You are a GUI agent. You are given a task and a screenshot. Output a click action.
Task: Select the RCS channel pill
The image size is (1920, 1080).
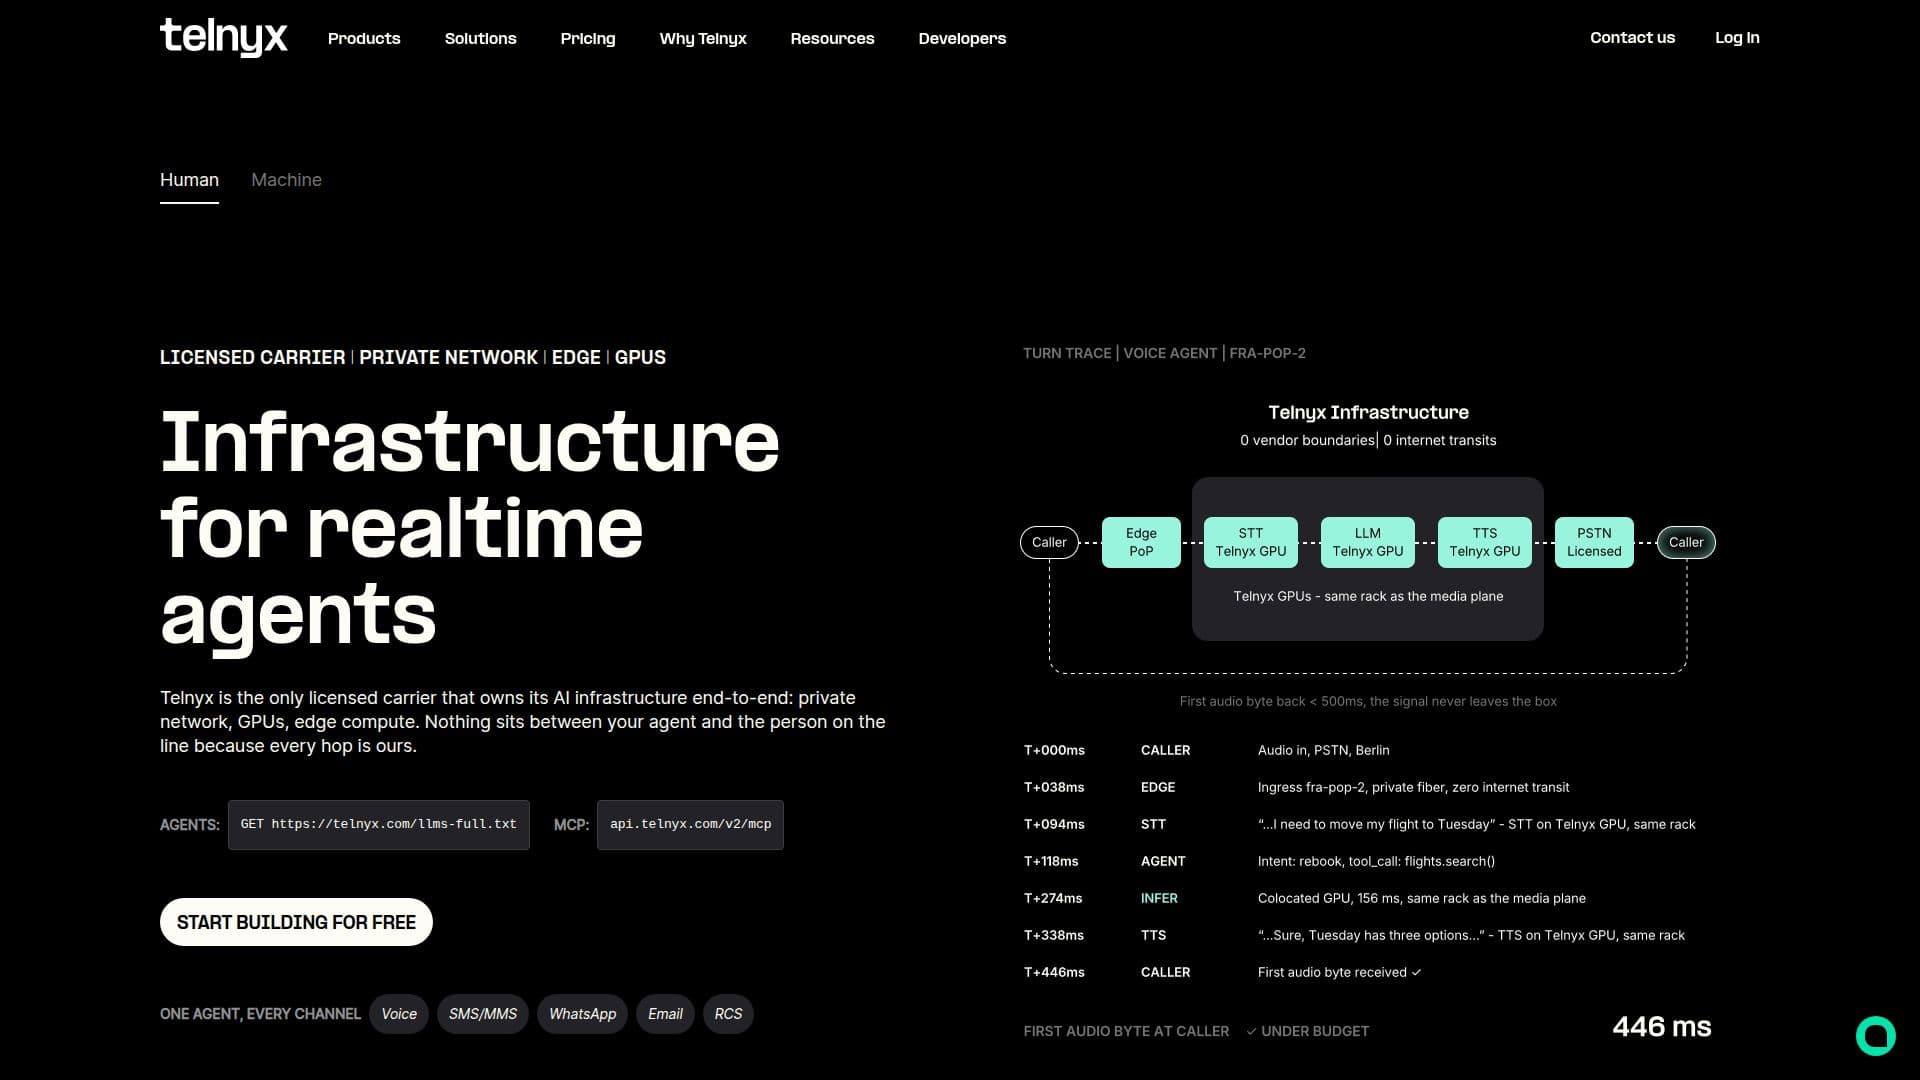(728, 1014)
